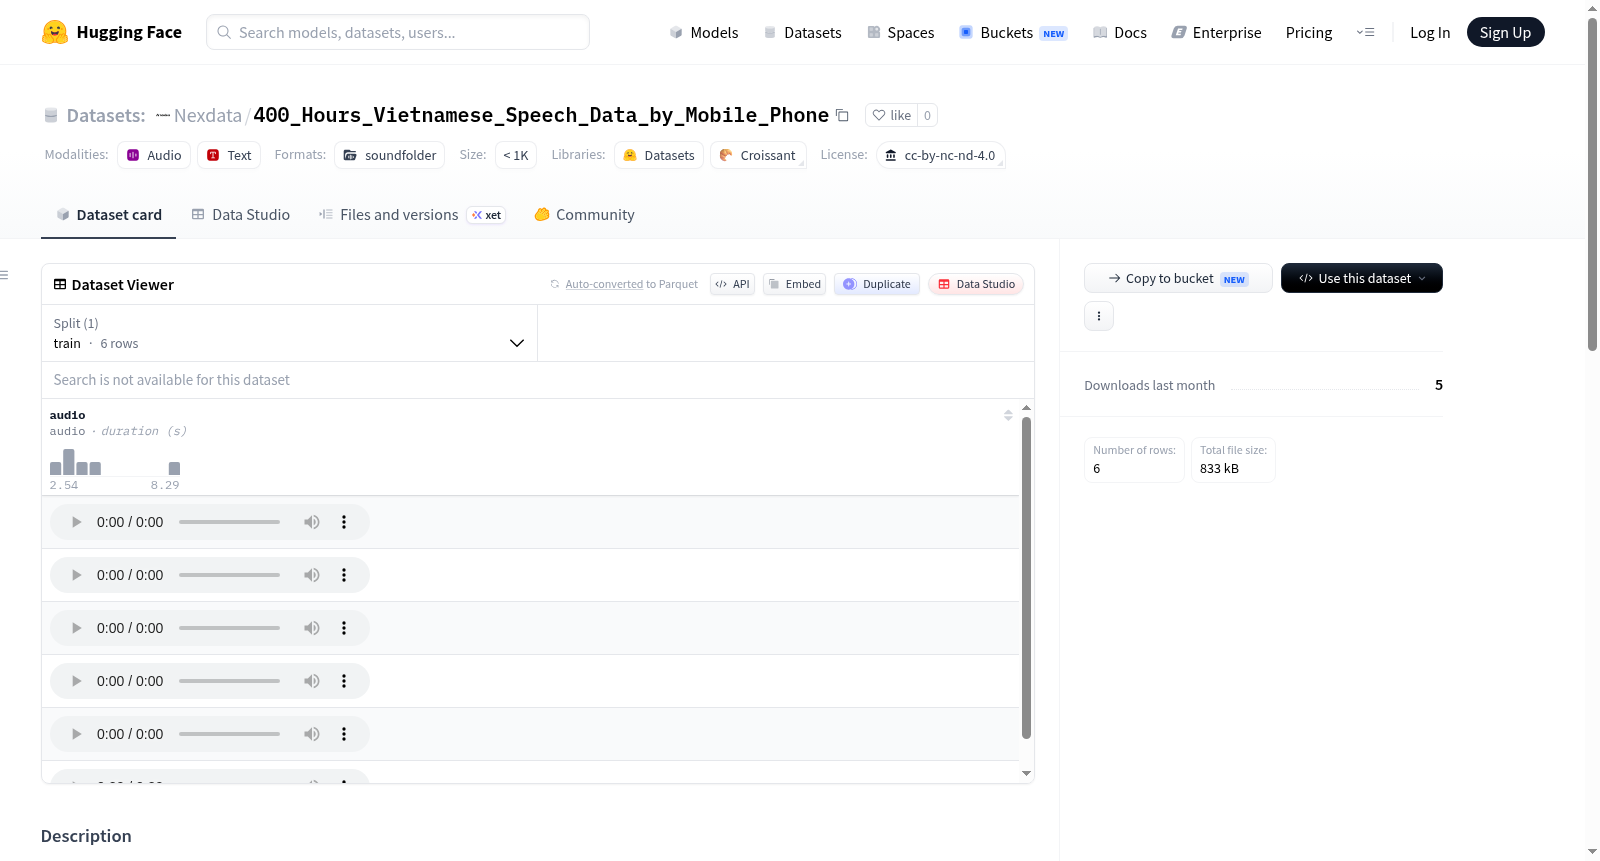Copy dataset name with the copy icon
The image size is (1600, 861).
coord(842,115)
